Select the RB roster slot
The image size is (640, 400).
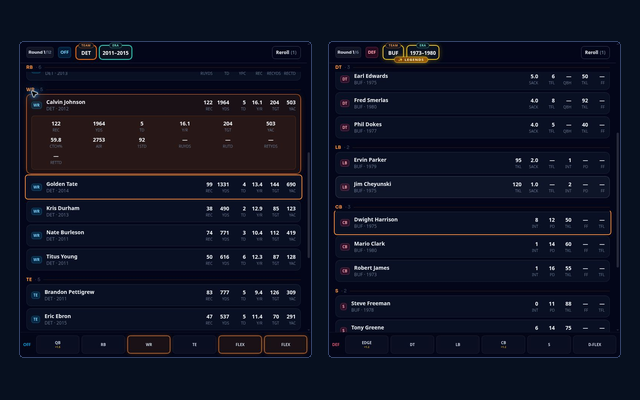(x=103, y=344)
